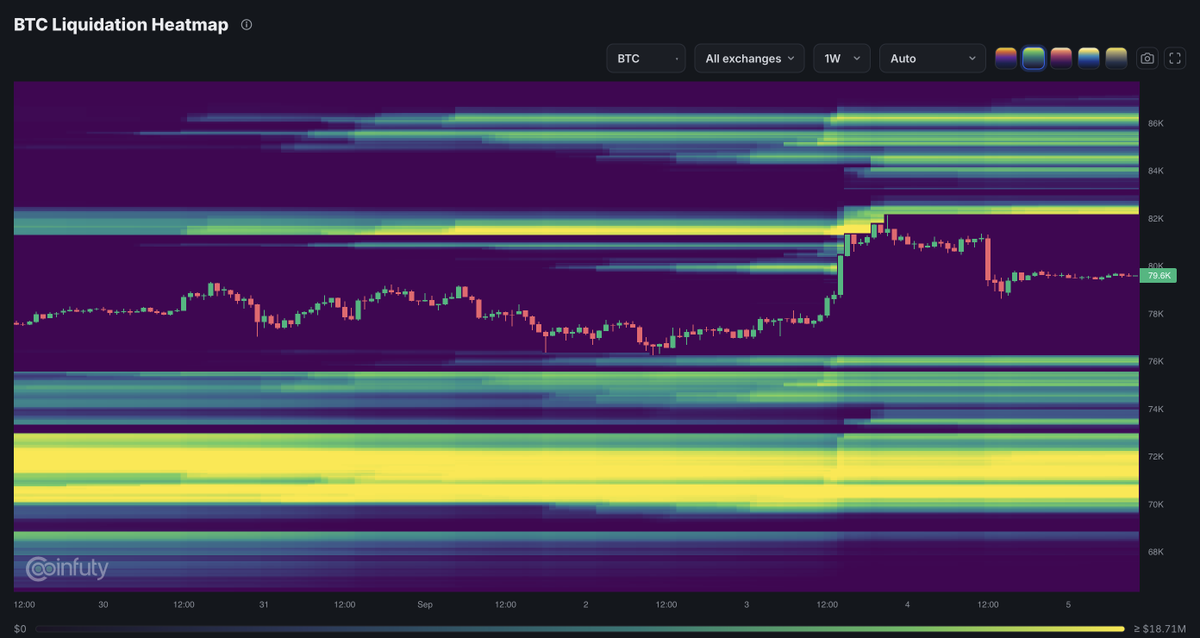Viewport: 1200px width, 638px height.
Task: Click the BTC Liquidation Heatmap title
Action: tap(121, 24)
